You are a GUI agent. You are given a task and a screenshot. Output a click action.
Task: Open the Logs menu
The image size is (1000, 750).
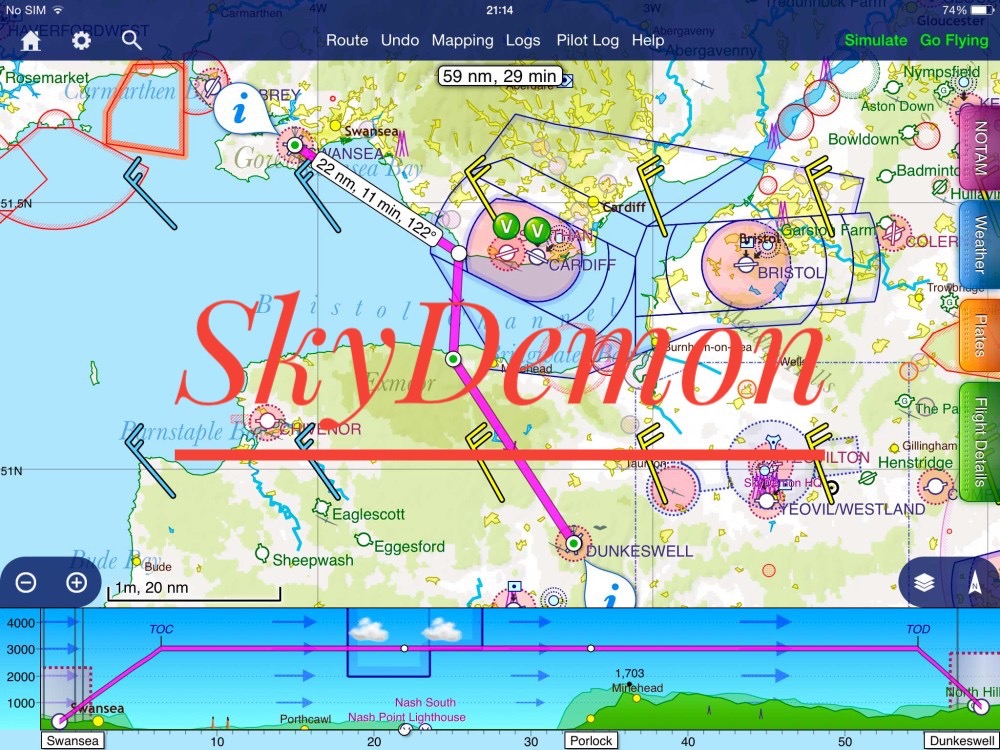523,40
